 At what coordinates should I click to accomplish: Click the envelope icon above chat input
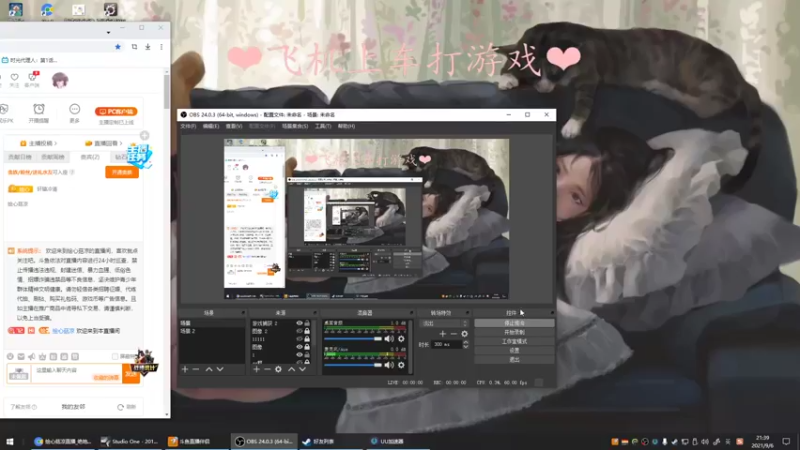pos(21,357)
